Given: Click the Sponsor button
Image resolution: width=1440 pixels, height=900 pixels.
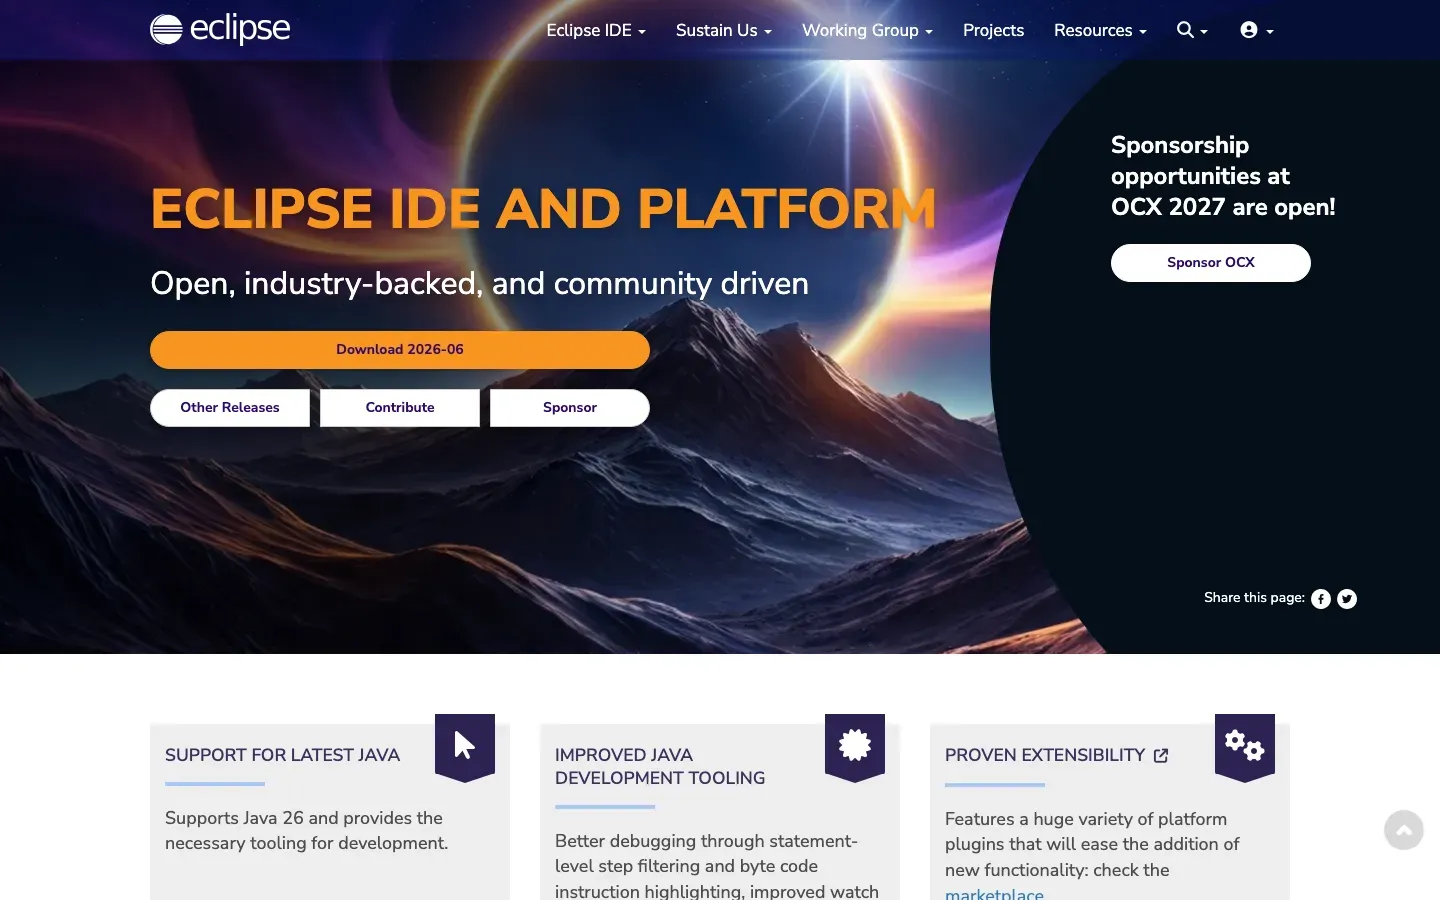Looking at the screenshot, I should pos(570,408).
